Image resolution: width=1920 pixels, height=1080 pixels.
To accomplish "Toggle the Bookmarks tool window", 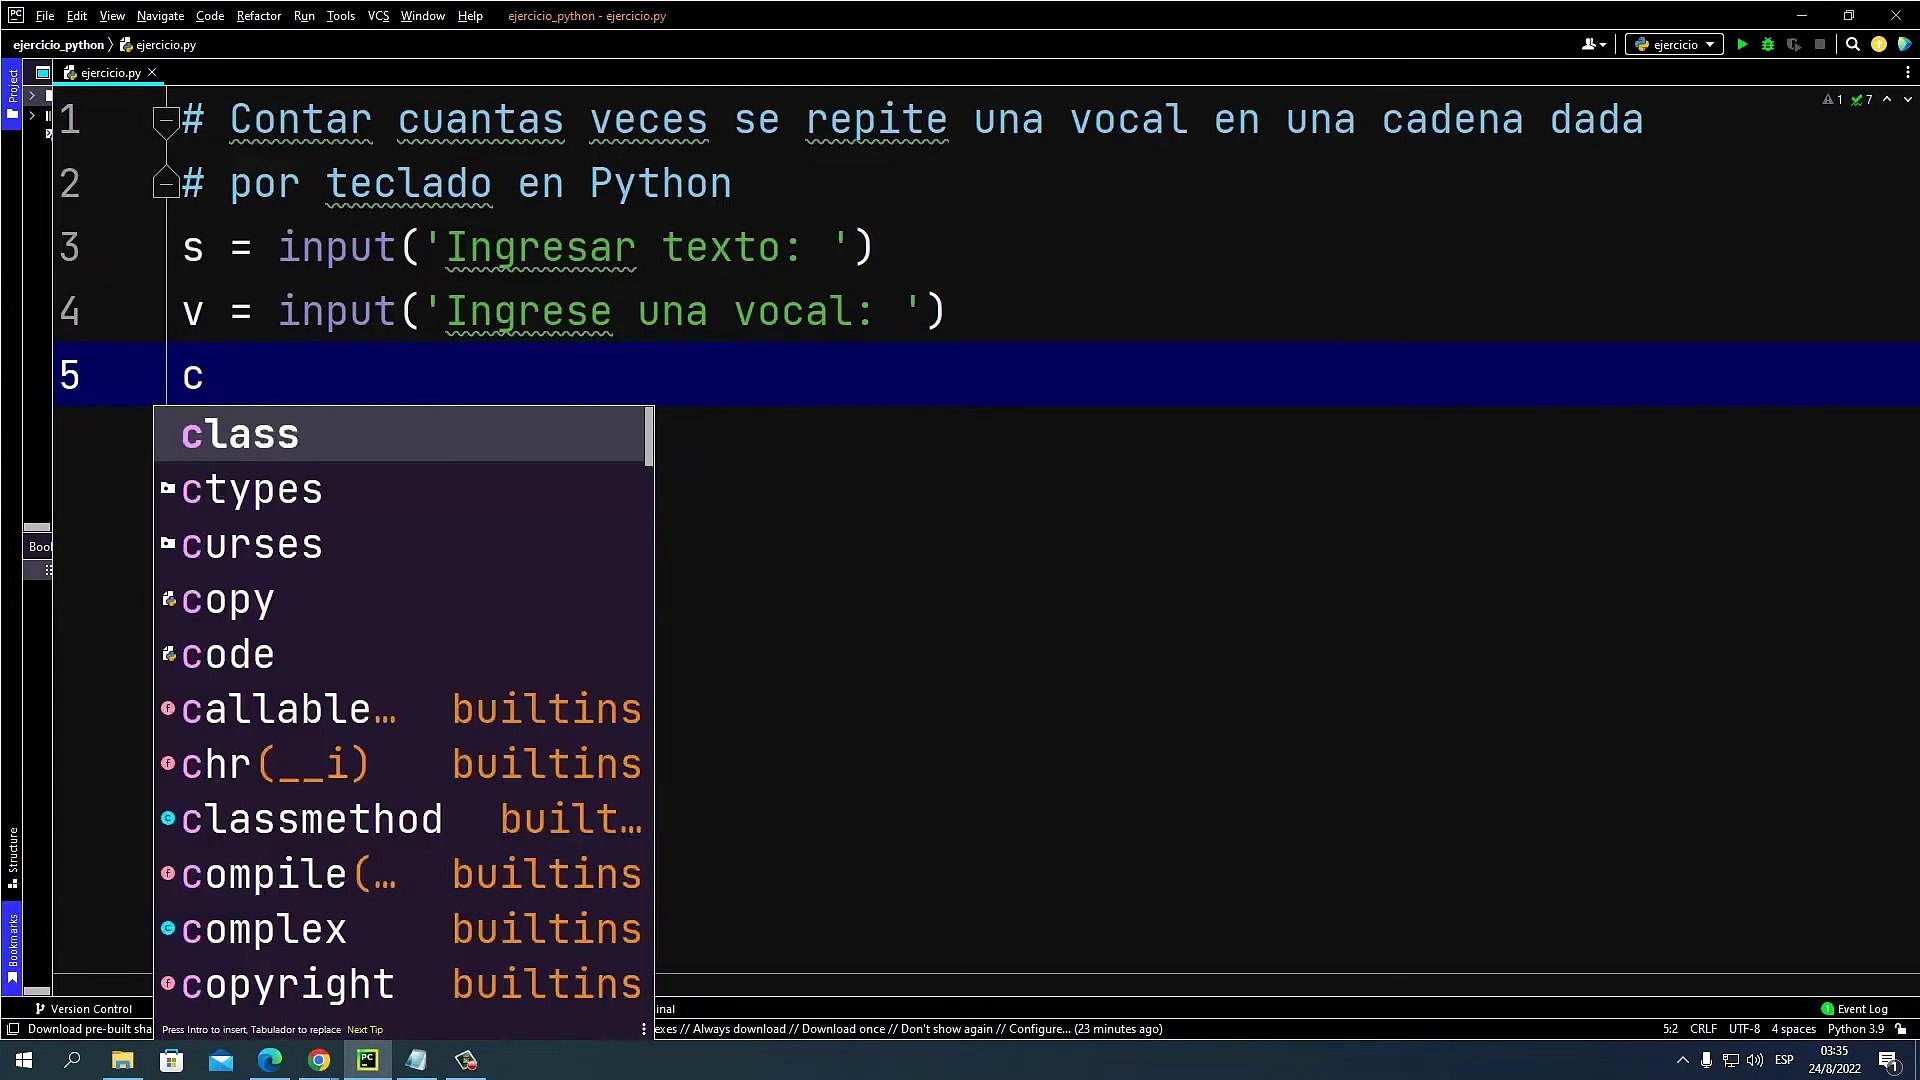I will pyautogui.click(x=12, y=945).
